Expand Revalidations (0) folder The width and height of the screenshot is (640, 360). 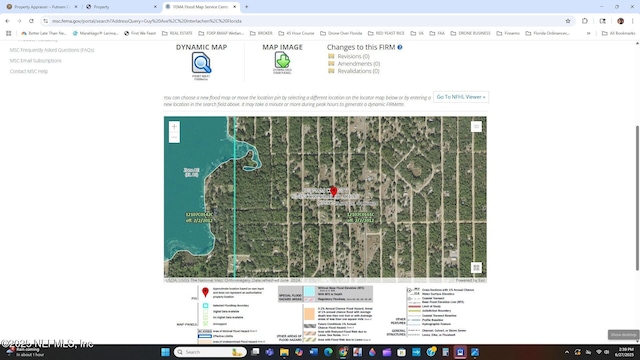pyautogui.click(x=353, y=71)
